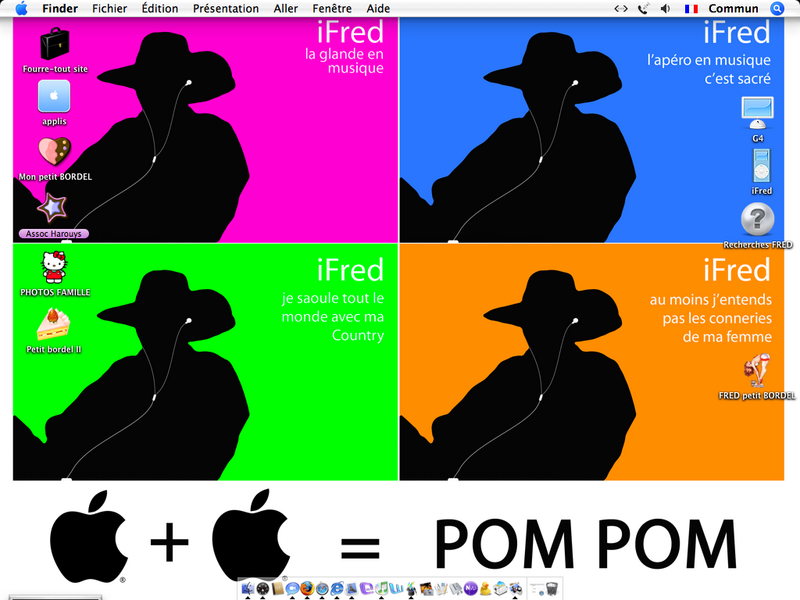
Task: Open the Fenêtre menu
Action: point(332,8)
